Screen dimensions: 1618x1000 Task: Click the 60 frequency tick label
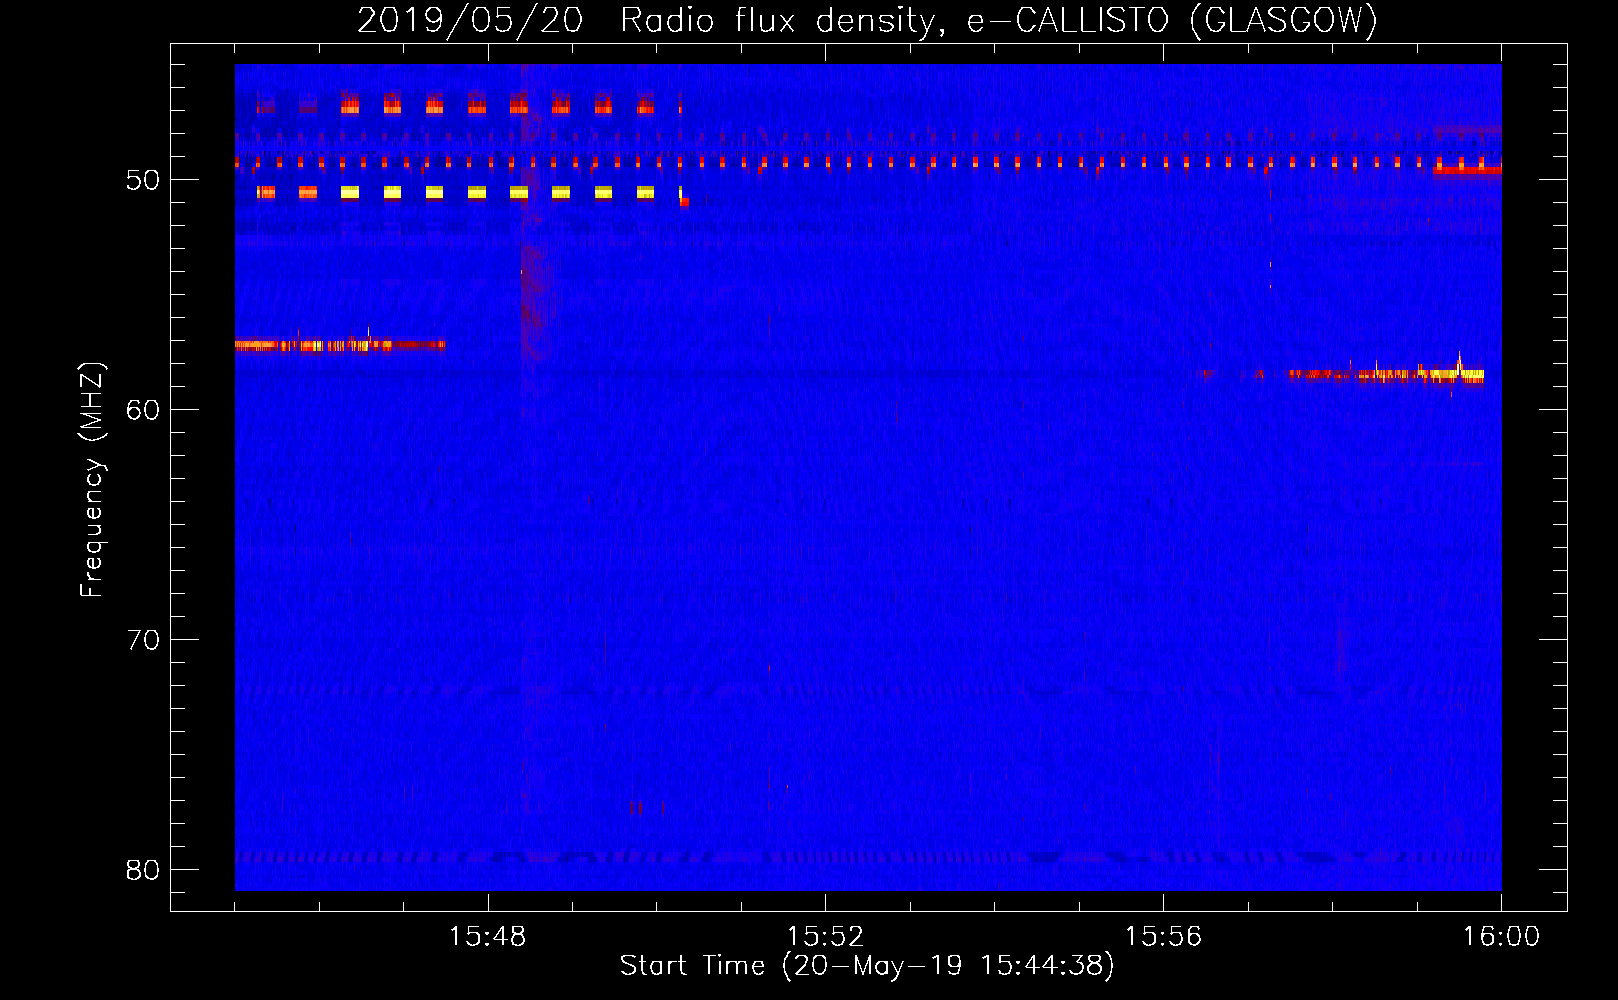pyautogui.click(x=143, y=410)
